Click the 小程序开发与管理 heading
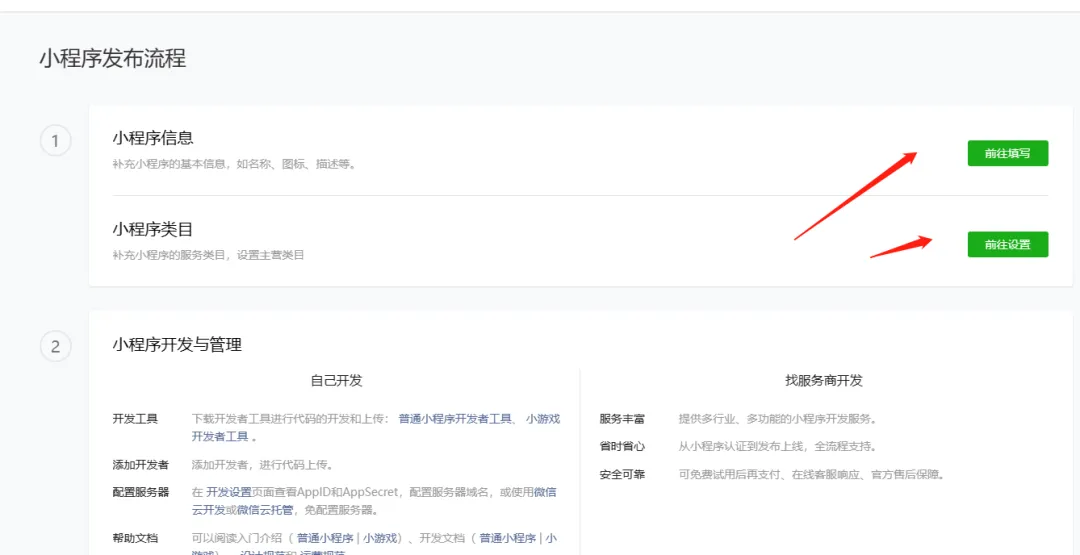The height and width of the screenshot is (555, 1080). pos(177,345)
